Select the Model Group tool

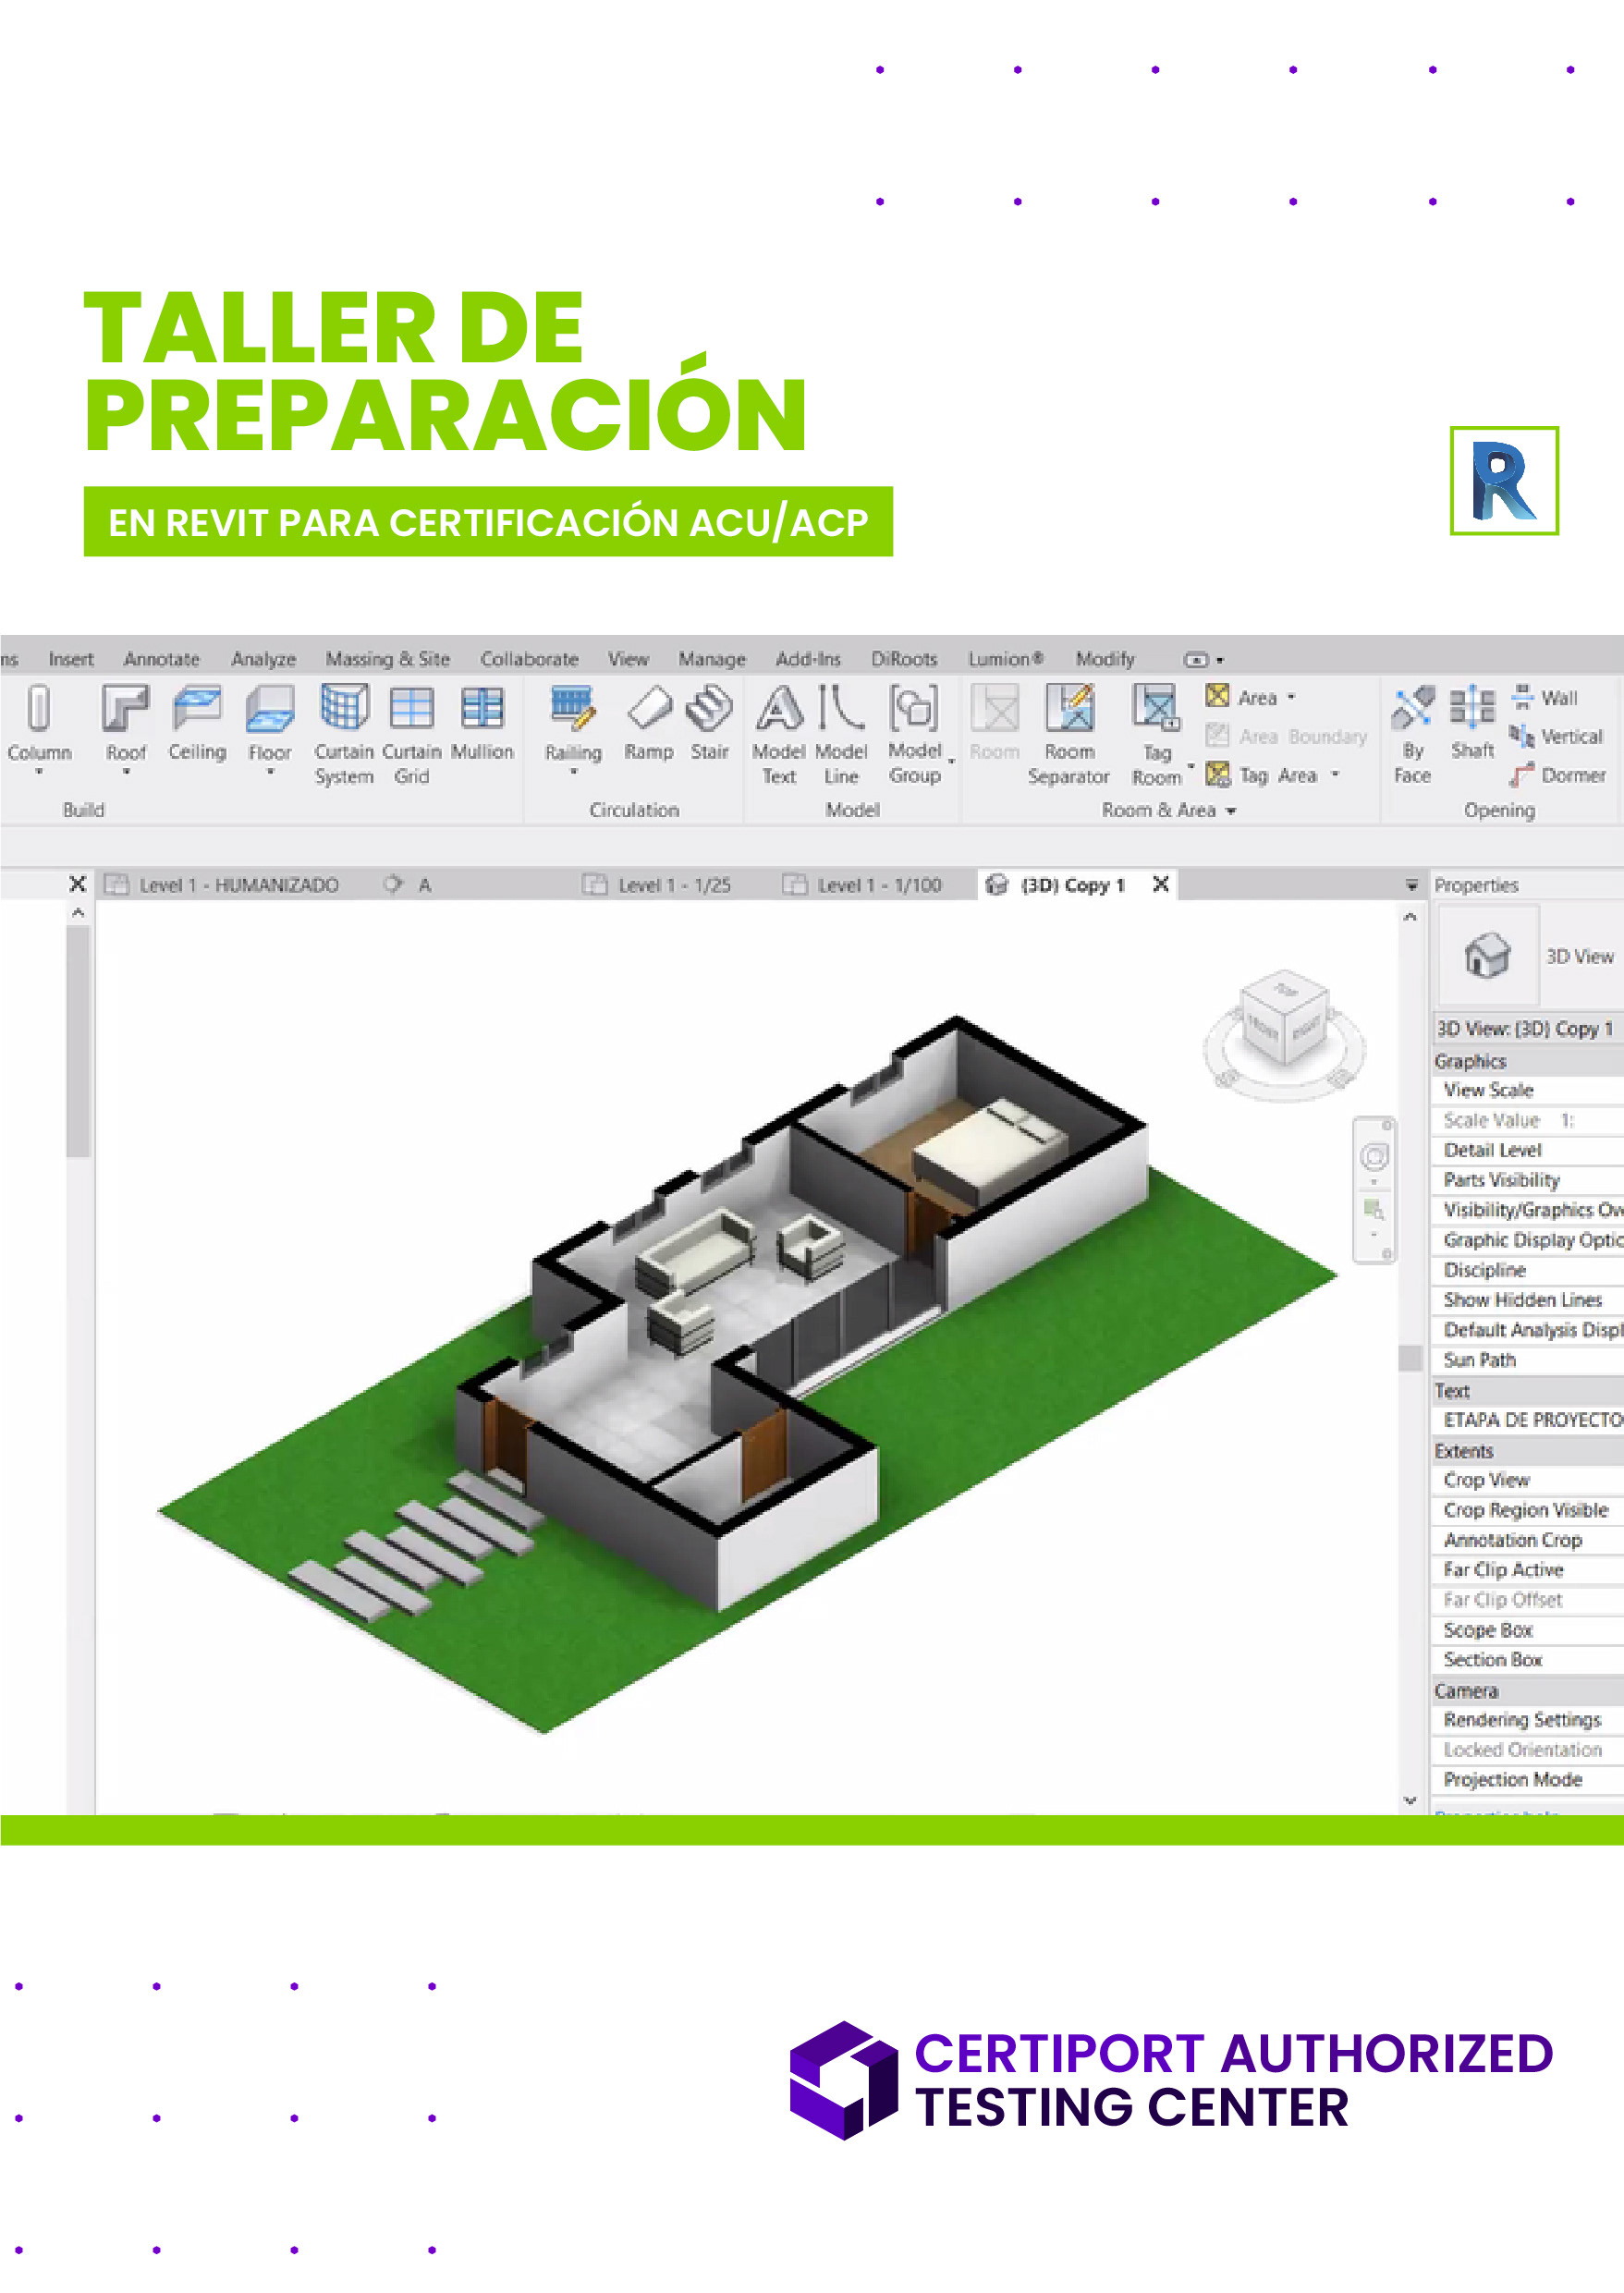915,734
